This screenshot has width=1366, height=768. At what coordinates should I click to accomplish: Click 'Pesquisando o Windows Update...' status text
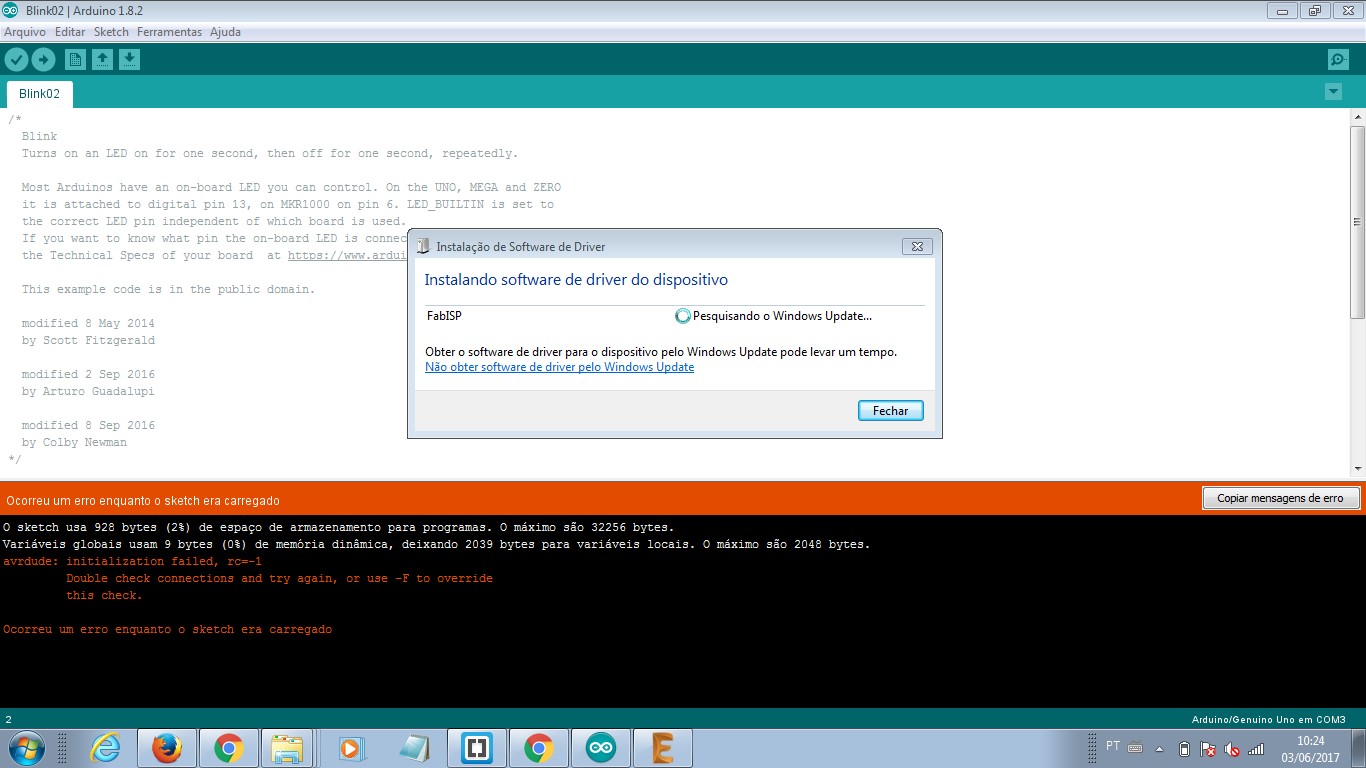[x=782, y=316]
